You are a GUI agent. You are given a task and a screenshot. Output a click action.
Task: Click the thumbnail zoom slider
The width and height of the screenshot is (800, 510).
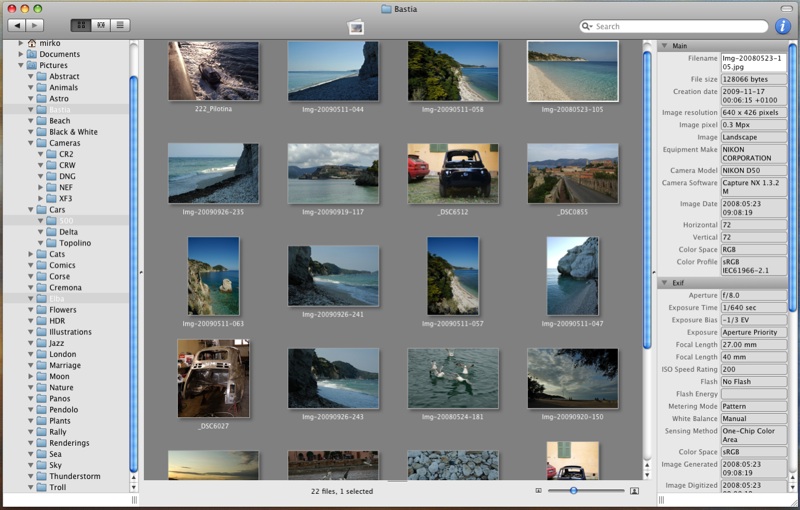[x=574, y=491]
